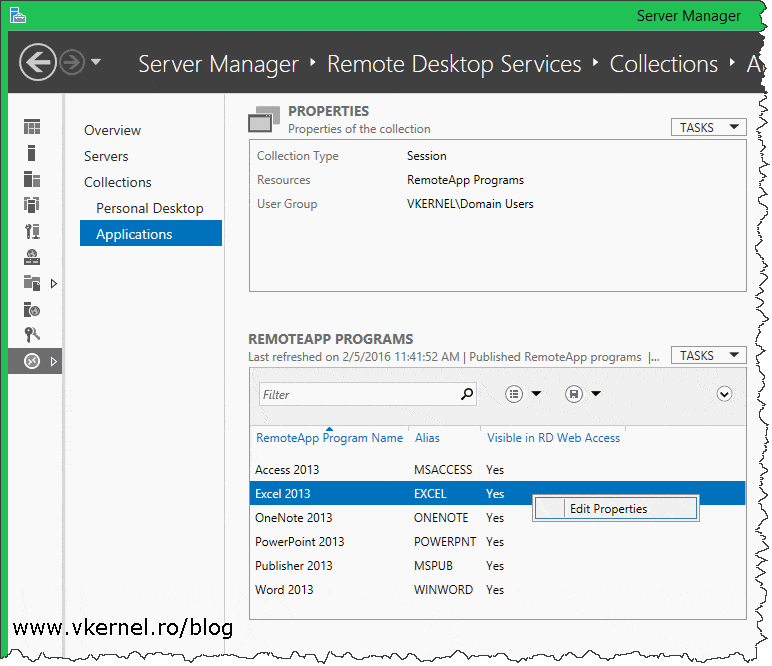The image size is (772, 666).
Task: Open the Overview page
Action: tap(112, 130)
